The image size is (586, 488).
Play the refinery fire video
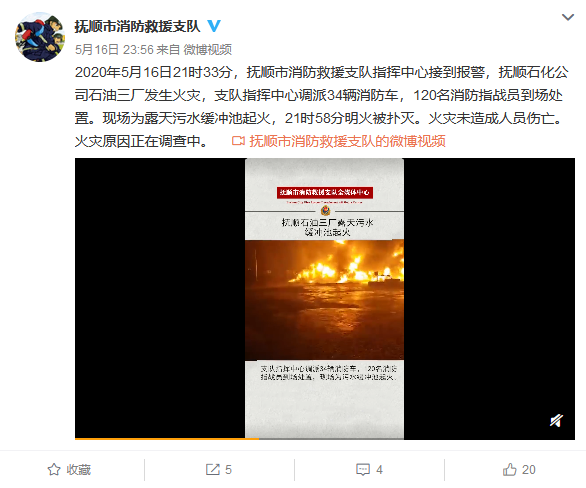[x=324, y=299]
